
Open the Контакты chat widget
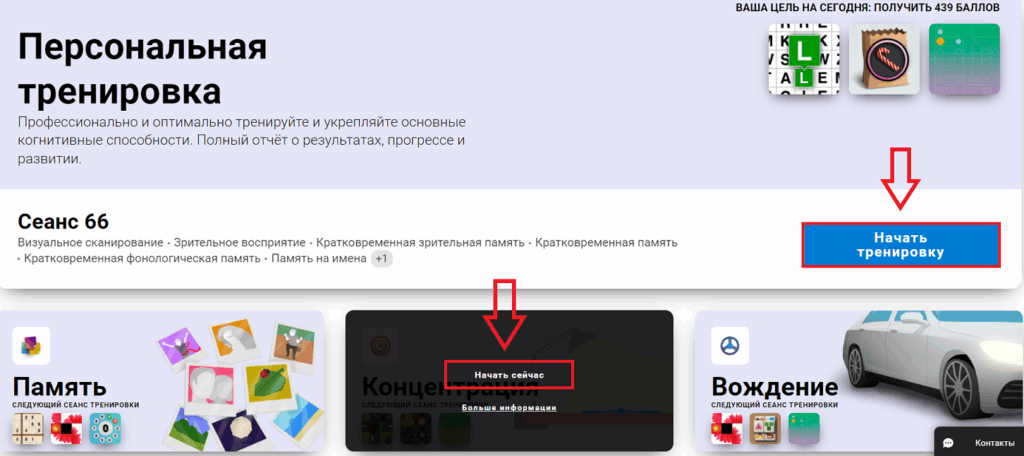(x=979, y=442)
